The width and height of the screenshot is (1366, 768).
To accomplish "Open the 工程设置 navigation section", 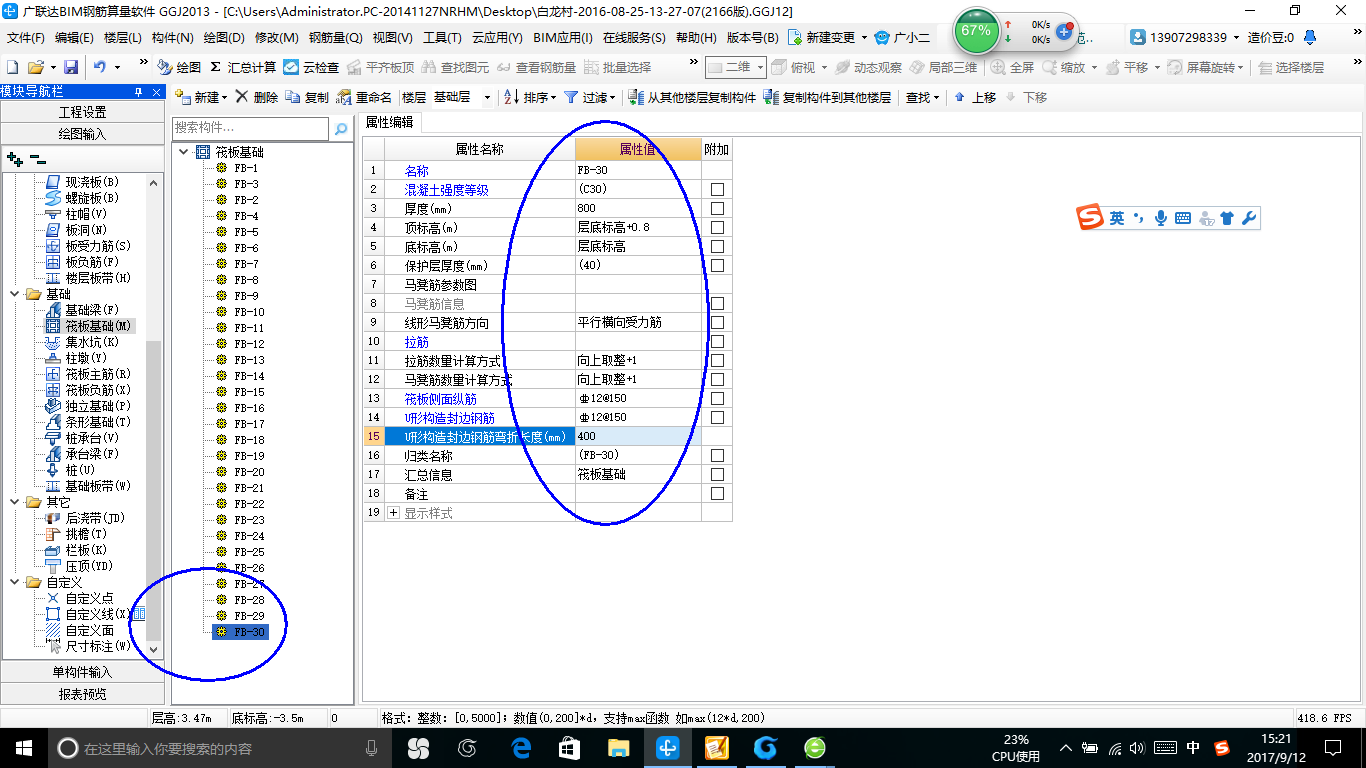I will point(82,112).
